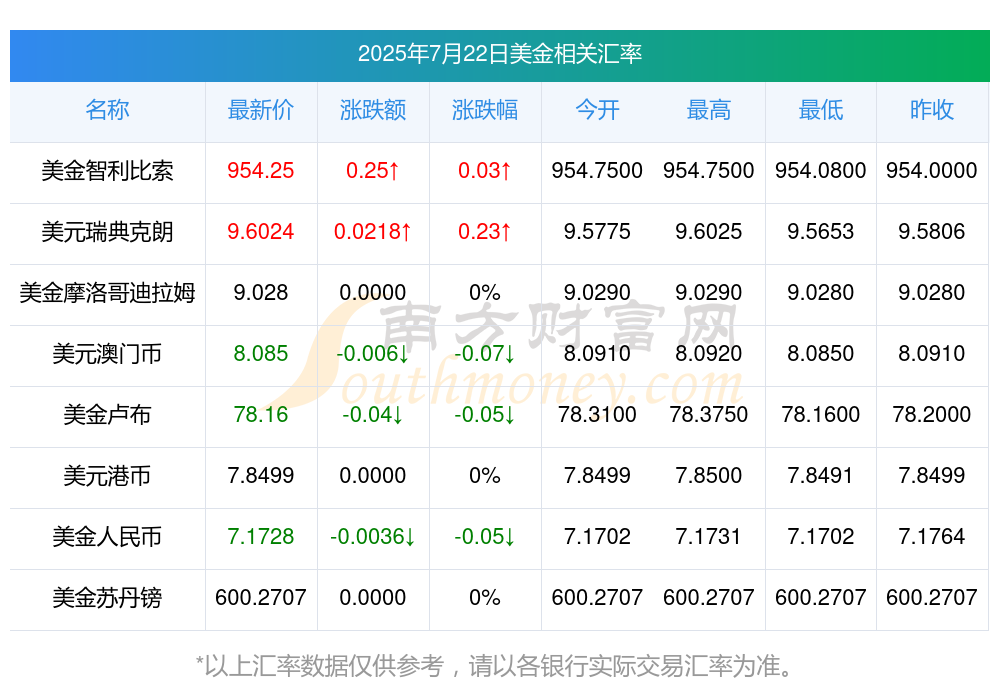Click 7.8499 in 最新价 column

click(261, 475)
